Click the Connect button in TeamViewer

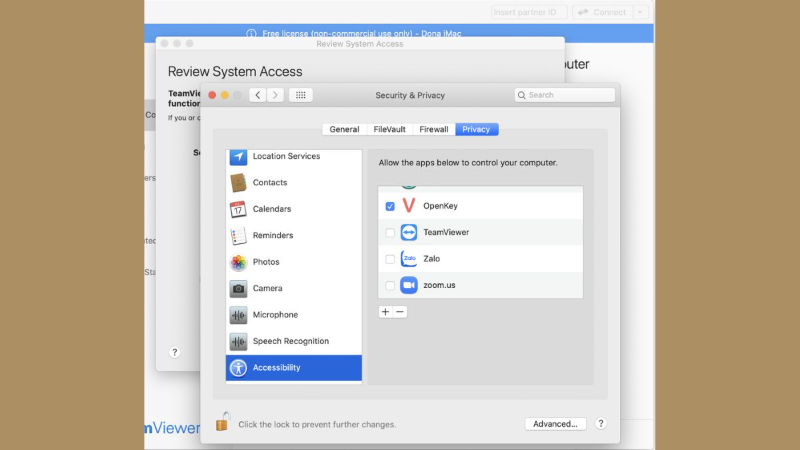point(603,12)
